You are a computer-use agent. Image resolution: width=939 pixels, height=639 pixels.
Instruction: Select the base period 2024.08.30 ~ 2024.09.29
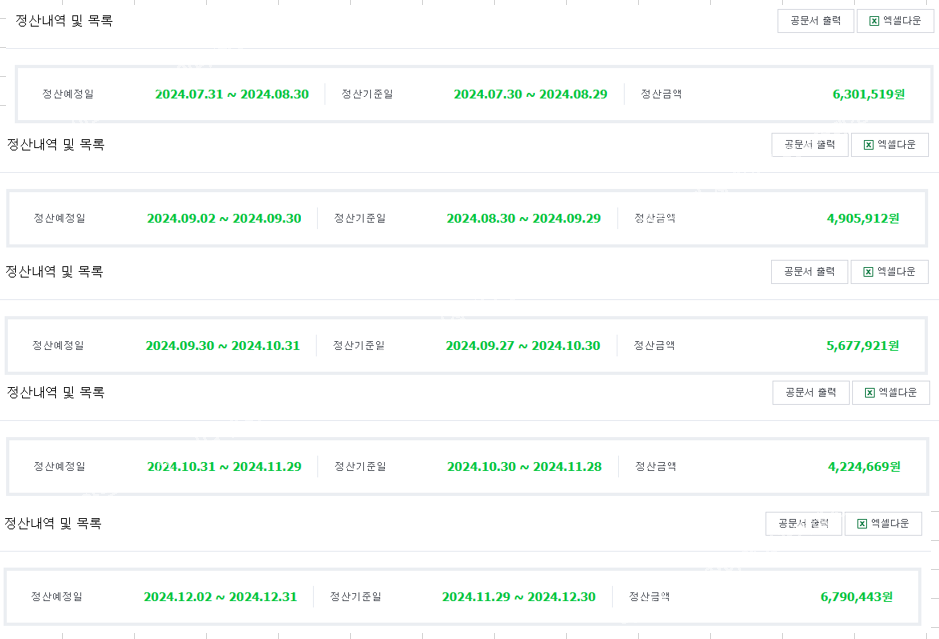[523, 218]
